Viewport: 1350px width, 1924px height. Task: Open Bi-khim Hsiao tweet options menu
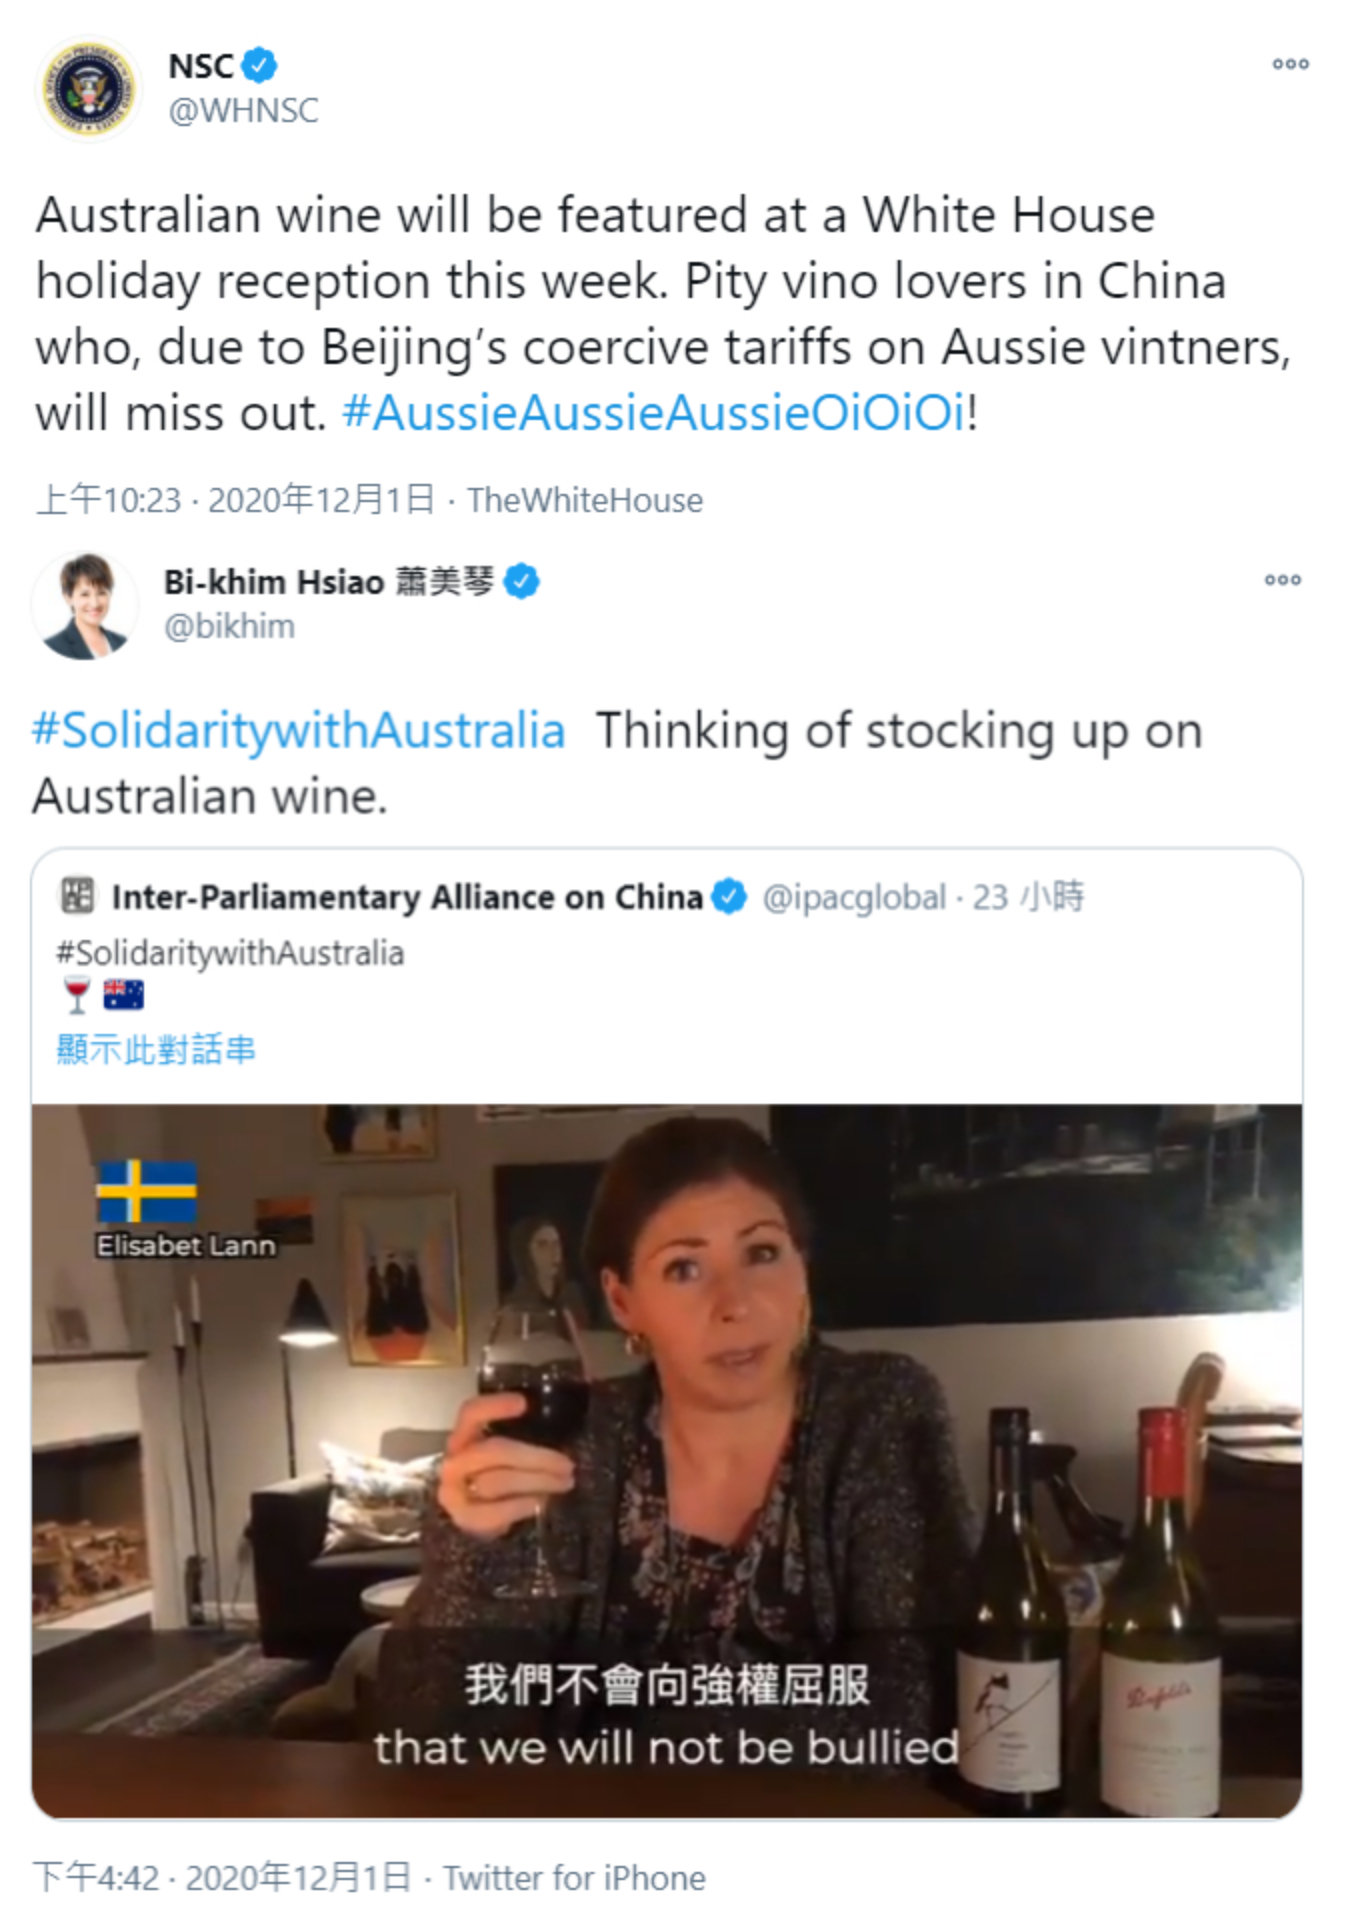(x=1282, y=580)
